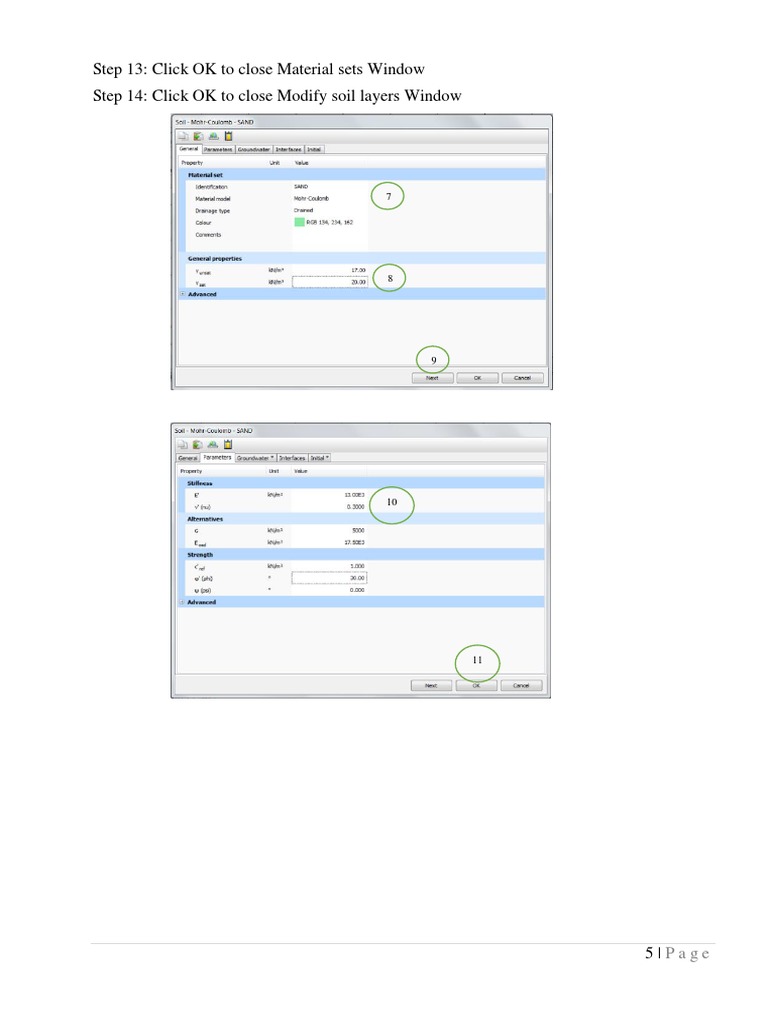Click the ν' (nu) value 0.3000
The height and width of the screenshot is (1024, 768).
[356, 507]
